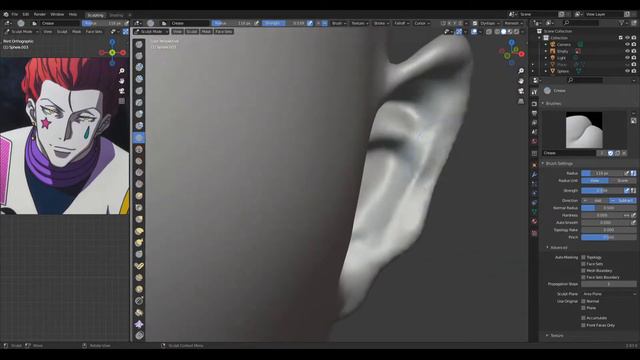Toggle camera view icon in main viewport

pyautogui.click(x=521, y=91)
